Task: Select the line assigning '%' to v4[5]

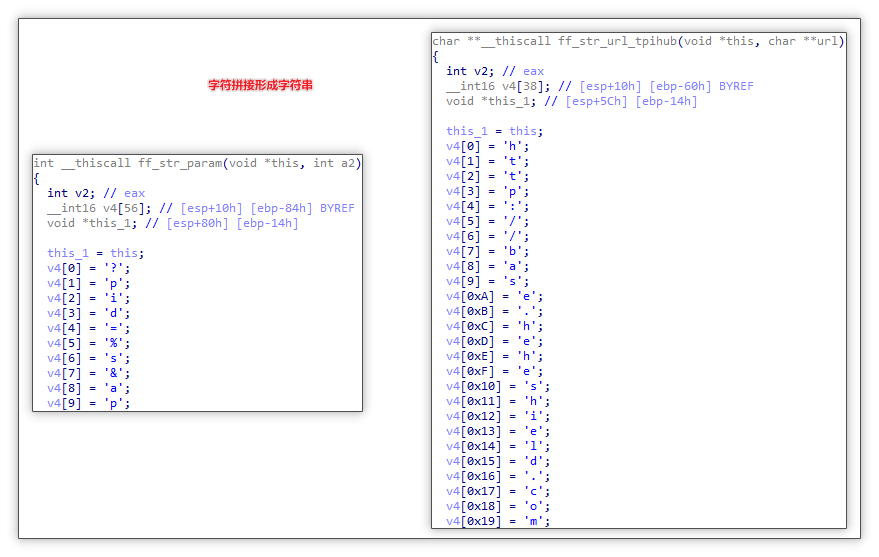Action: click(89, 343)
